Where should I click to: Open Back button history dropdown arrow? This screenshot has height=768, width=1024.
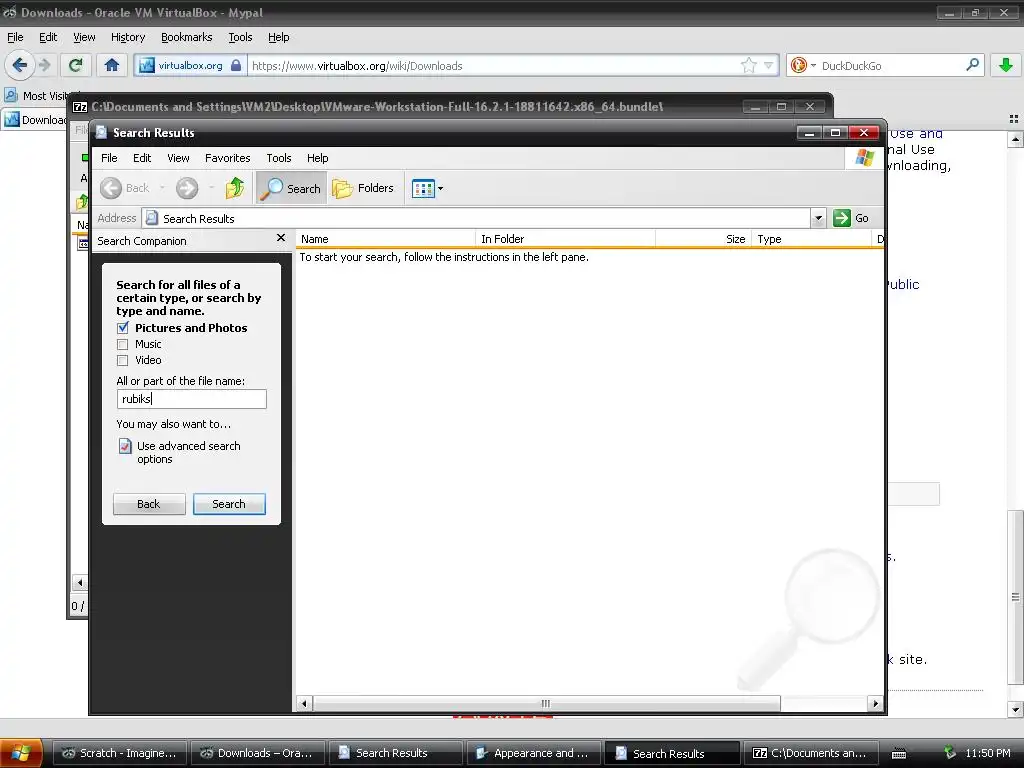point(162,188)
